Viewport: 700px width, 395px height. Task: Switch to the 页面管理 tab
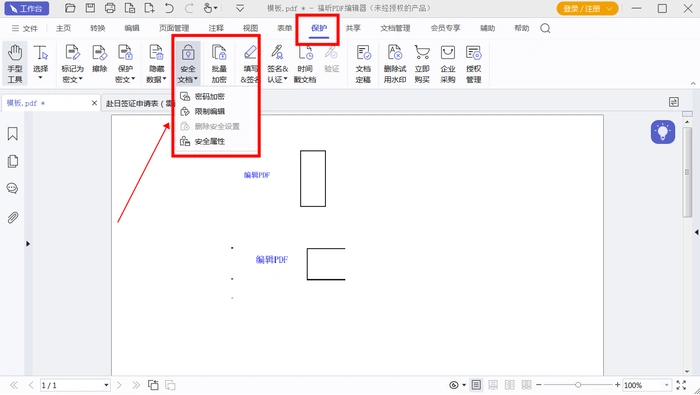point(174,28)
